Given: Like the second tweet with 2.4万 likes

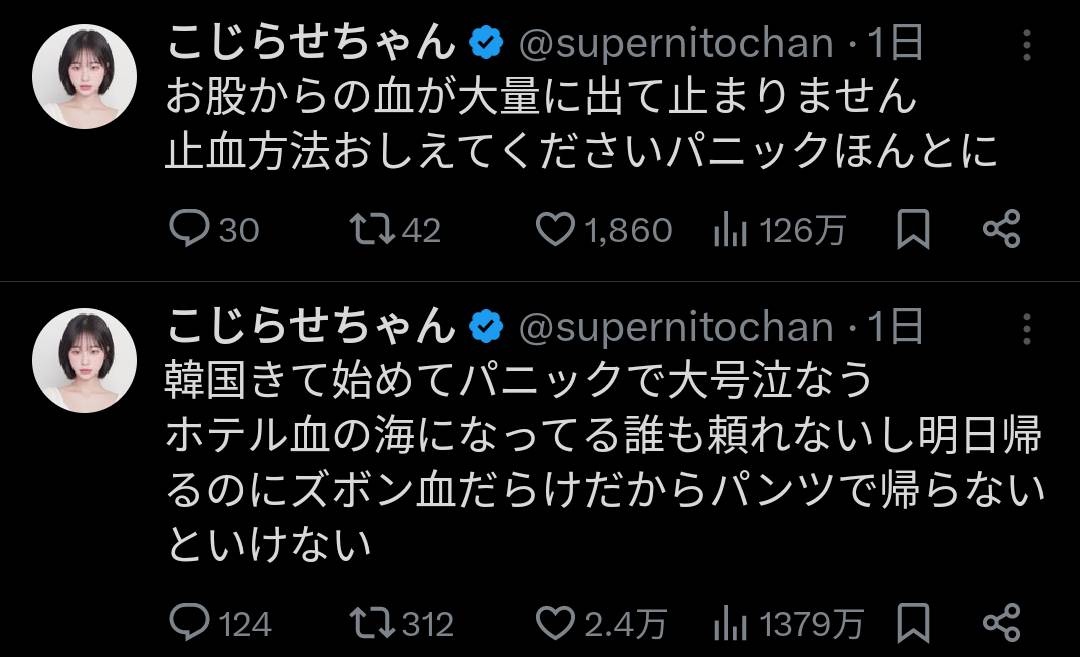Looking at the screenshot, I should click(554, 623).
